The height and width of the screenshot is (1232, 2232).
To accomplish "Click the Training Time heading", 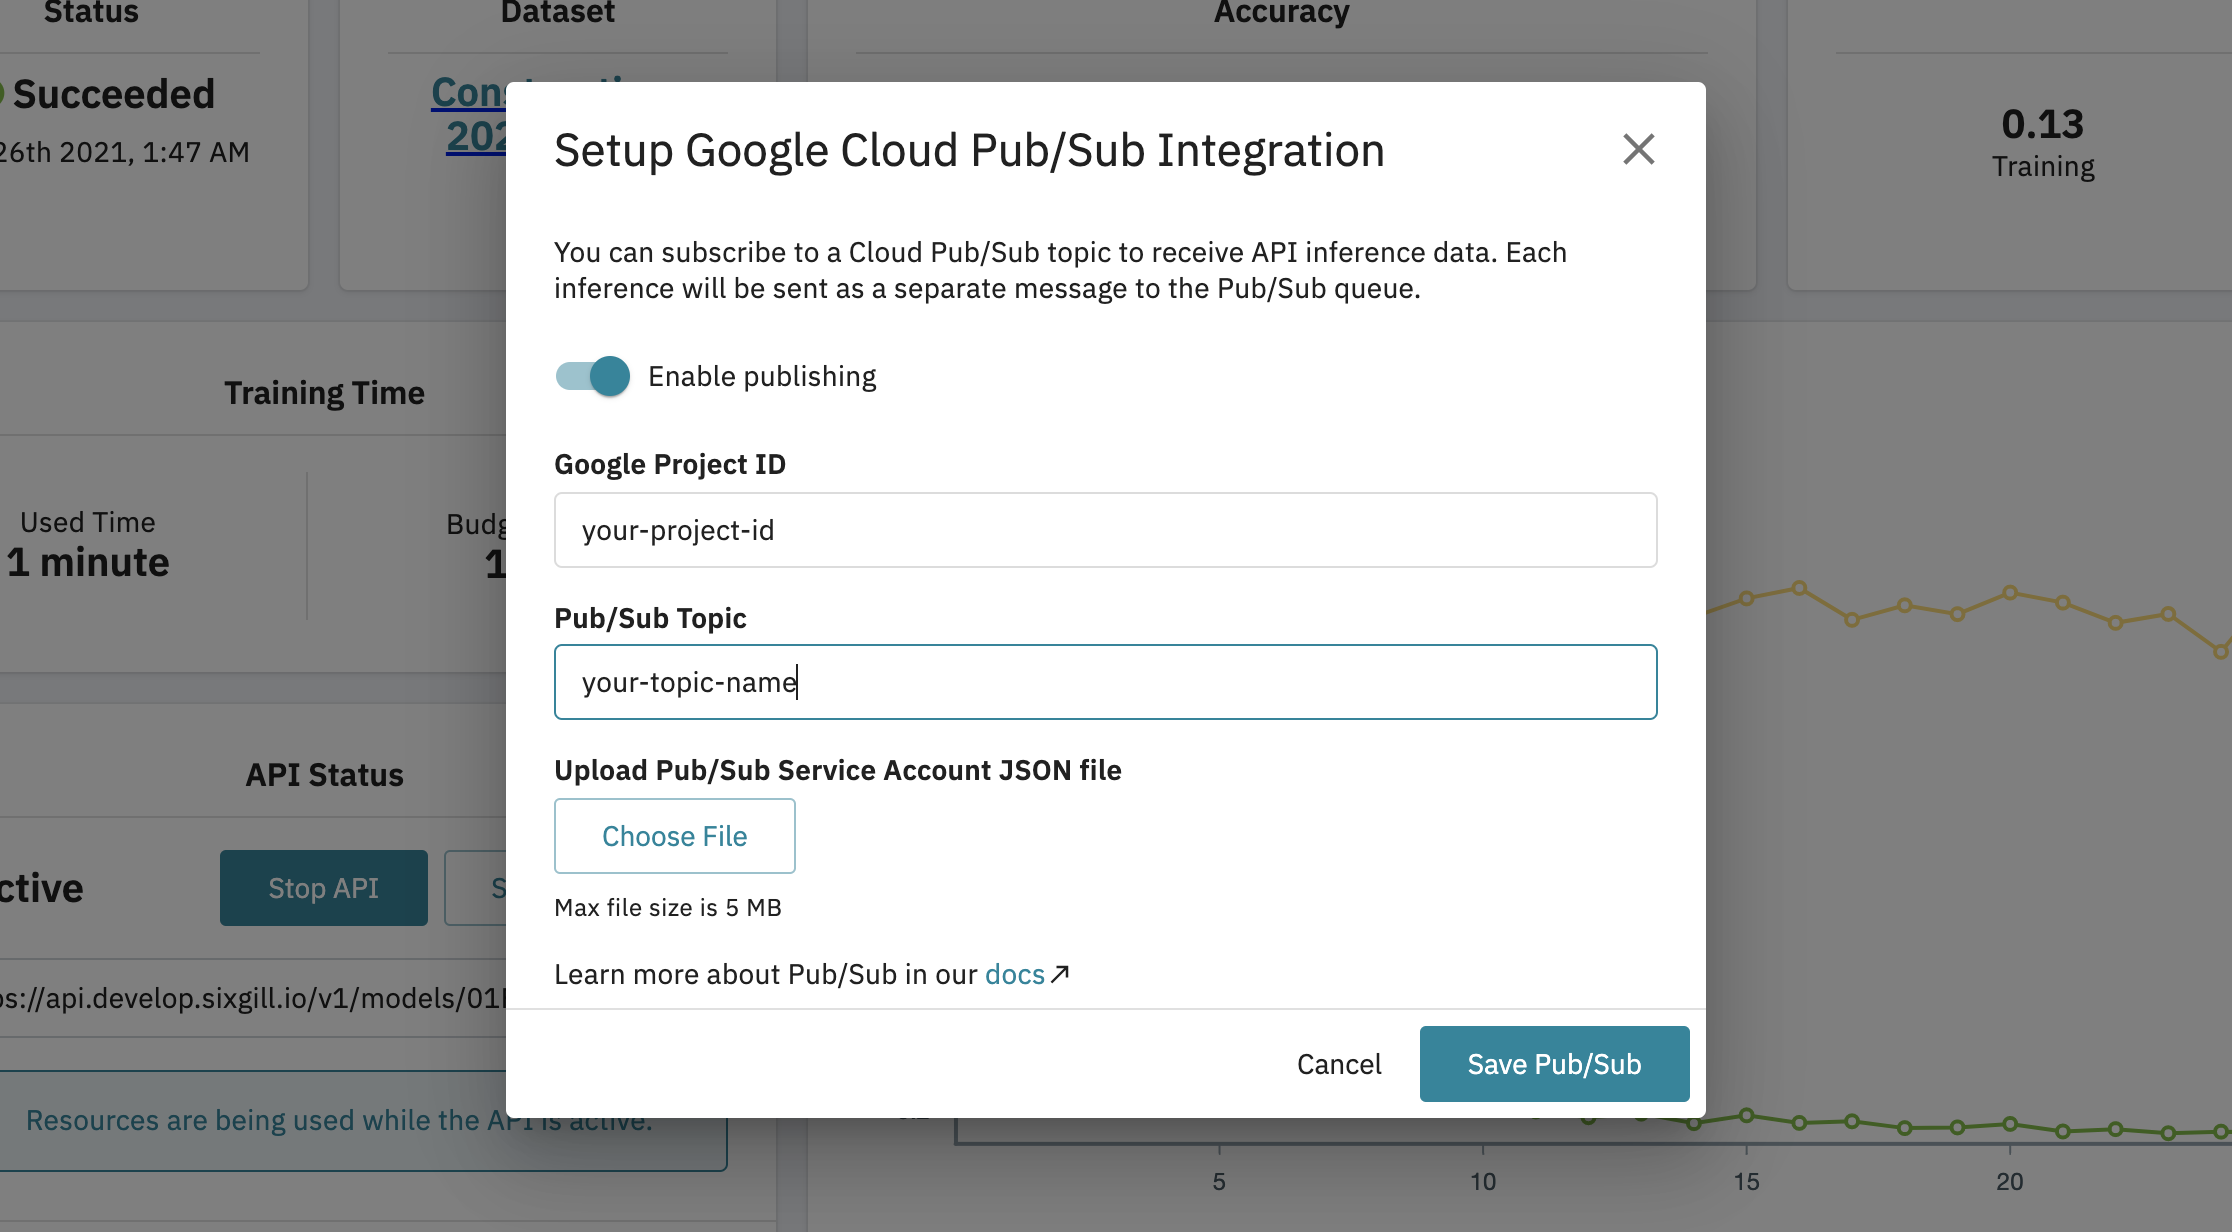I will pyautogui.click(x=324, y=393).
